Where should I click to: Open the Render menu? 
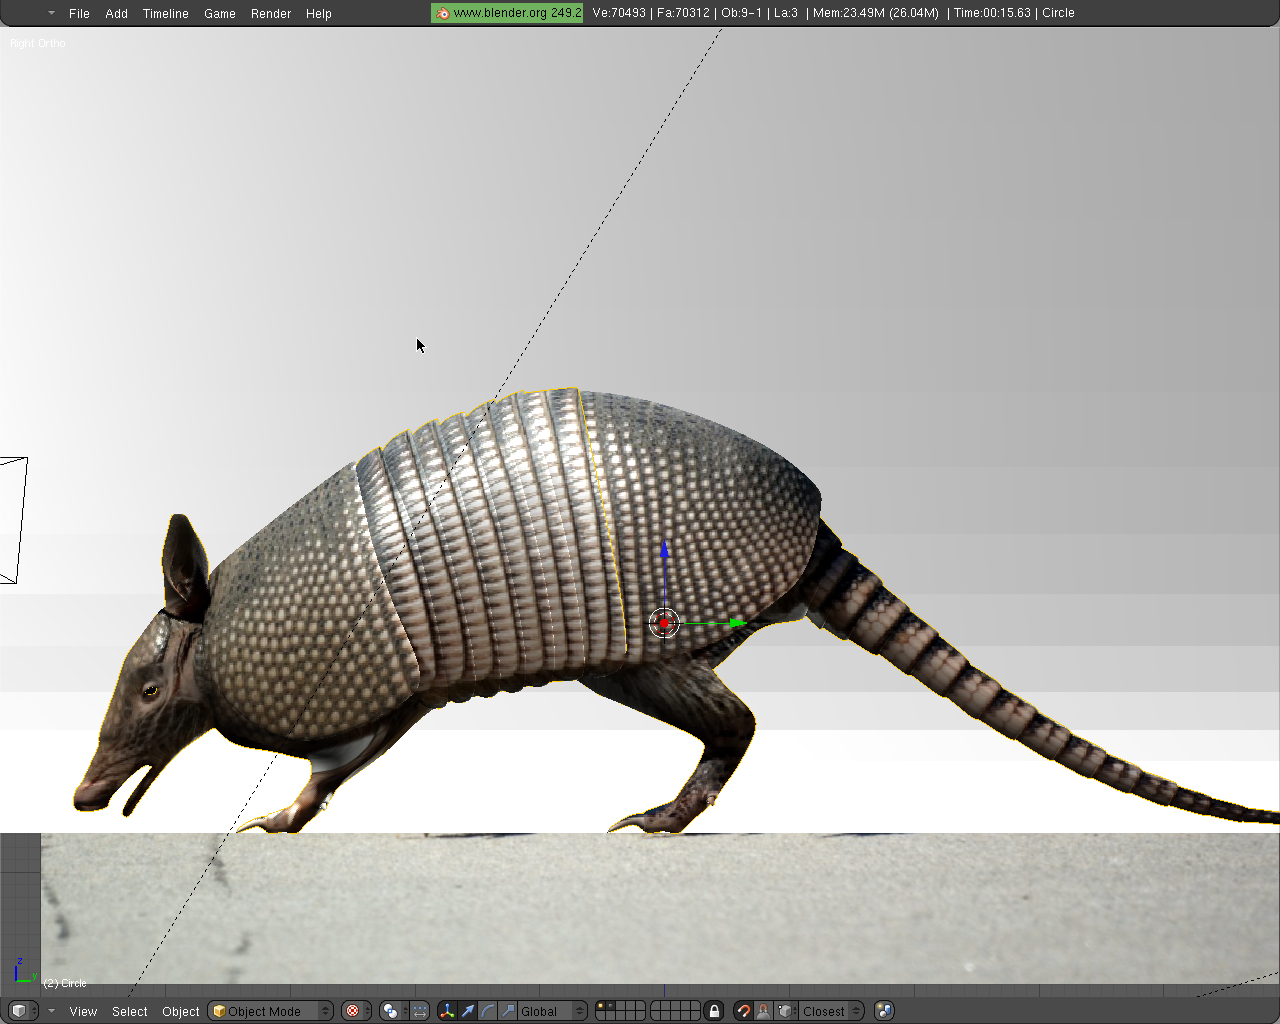coord(271,14)
